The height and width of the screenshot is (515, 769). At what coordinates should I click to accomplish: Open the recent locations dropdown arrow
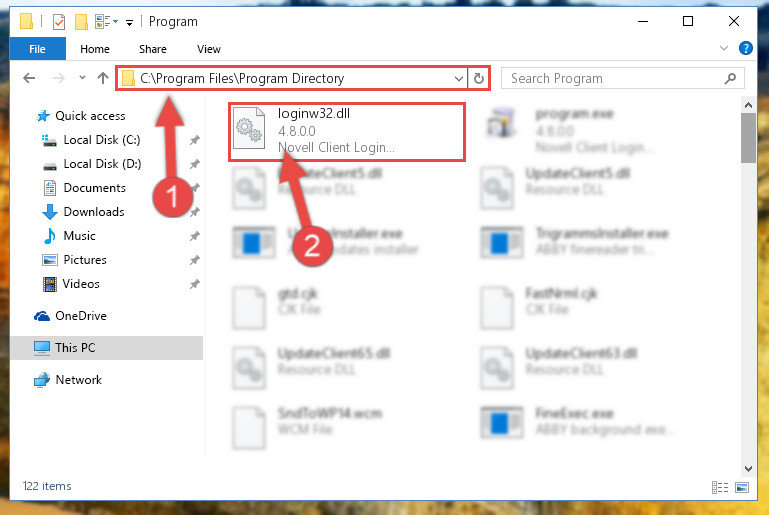click(82, 77)
